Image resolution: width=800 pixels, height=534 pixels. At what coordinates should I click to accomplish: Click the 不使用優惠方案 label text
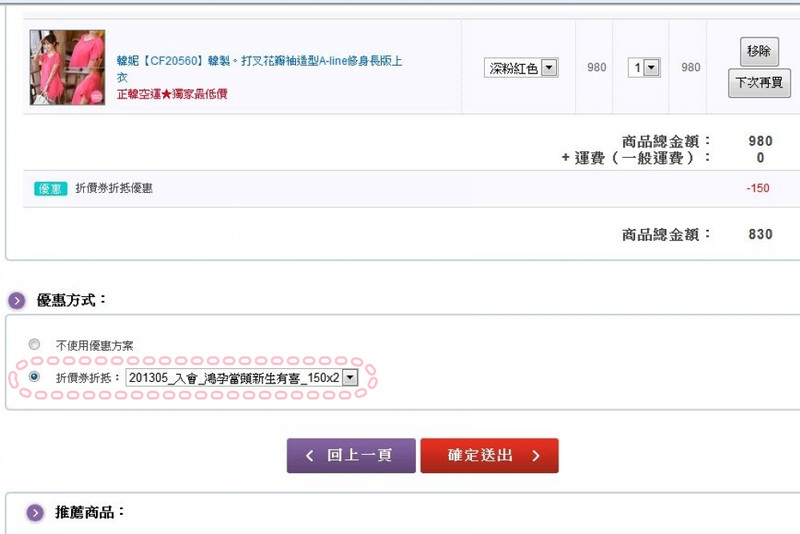(x=94, y=346)
